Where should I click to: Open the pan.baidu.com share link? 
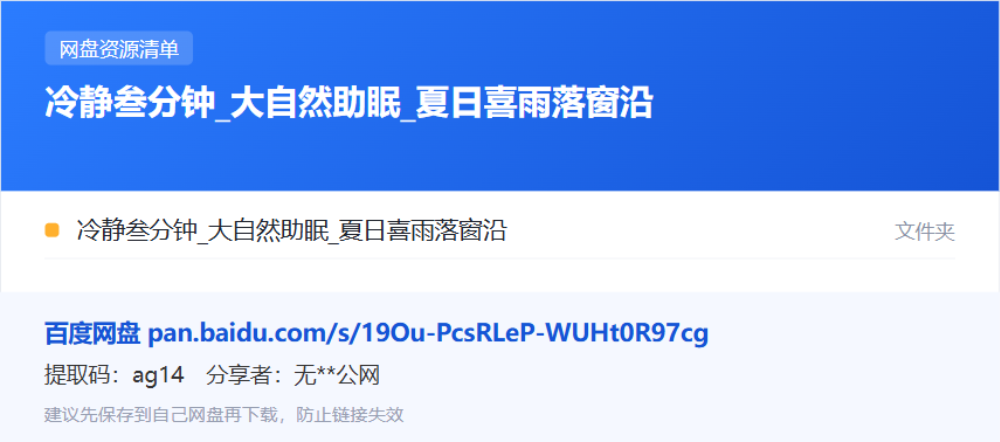pos(428,333)
